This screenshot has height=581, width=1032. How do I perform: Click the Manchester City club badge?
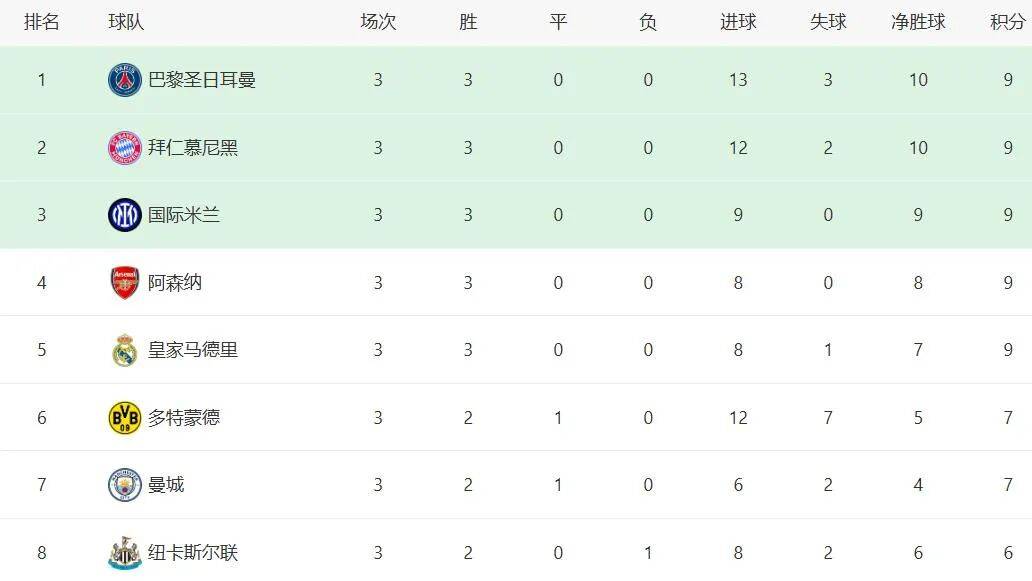pos(125,485)
